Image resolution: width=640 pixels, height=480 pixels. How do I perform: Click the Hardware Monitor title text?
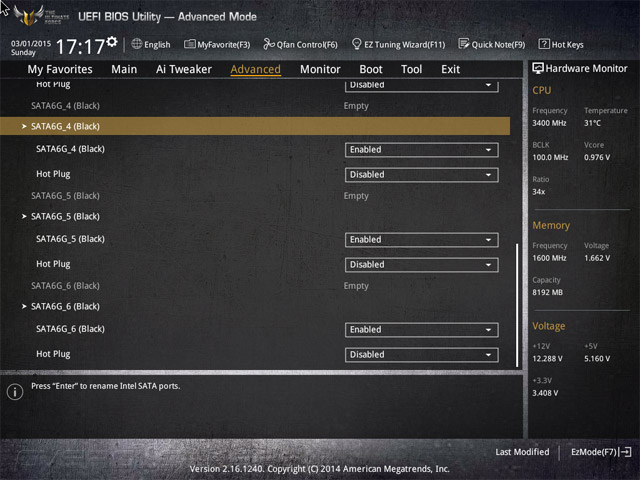pyautogui.click(x=586, y=69)
